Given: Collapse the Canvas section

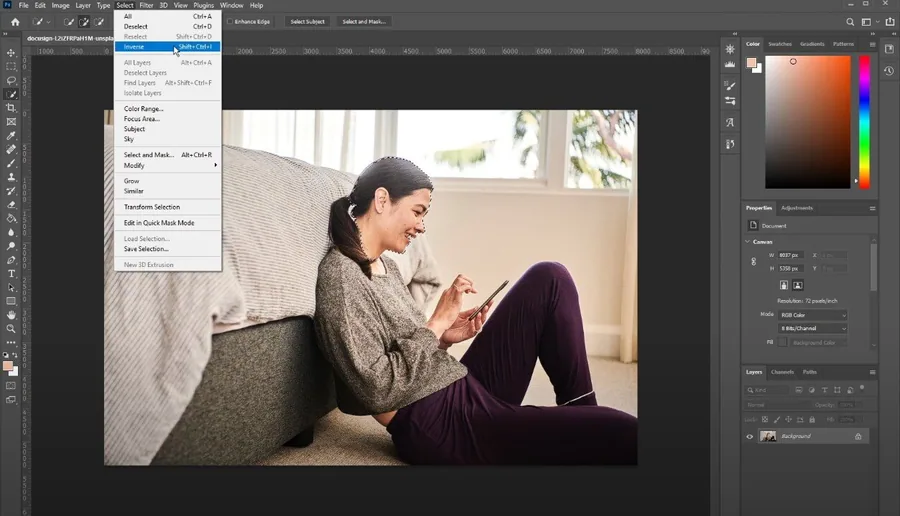Looking at the screenshot, I should pos(748,242).
